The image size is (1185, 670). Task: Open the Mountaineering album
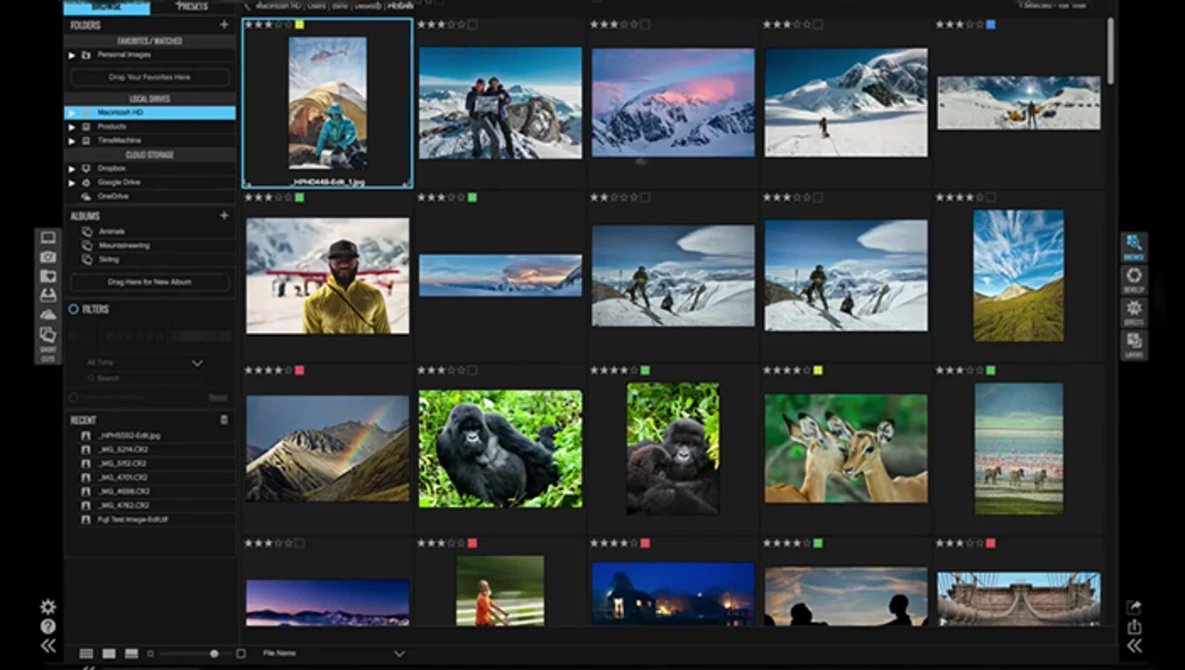tap(124, 245)
